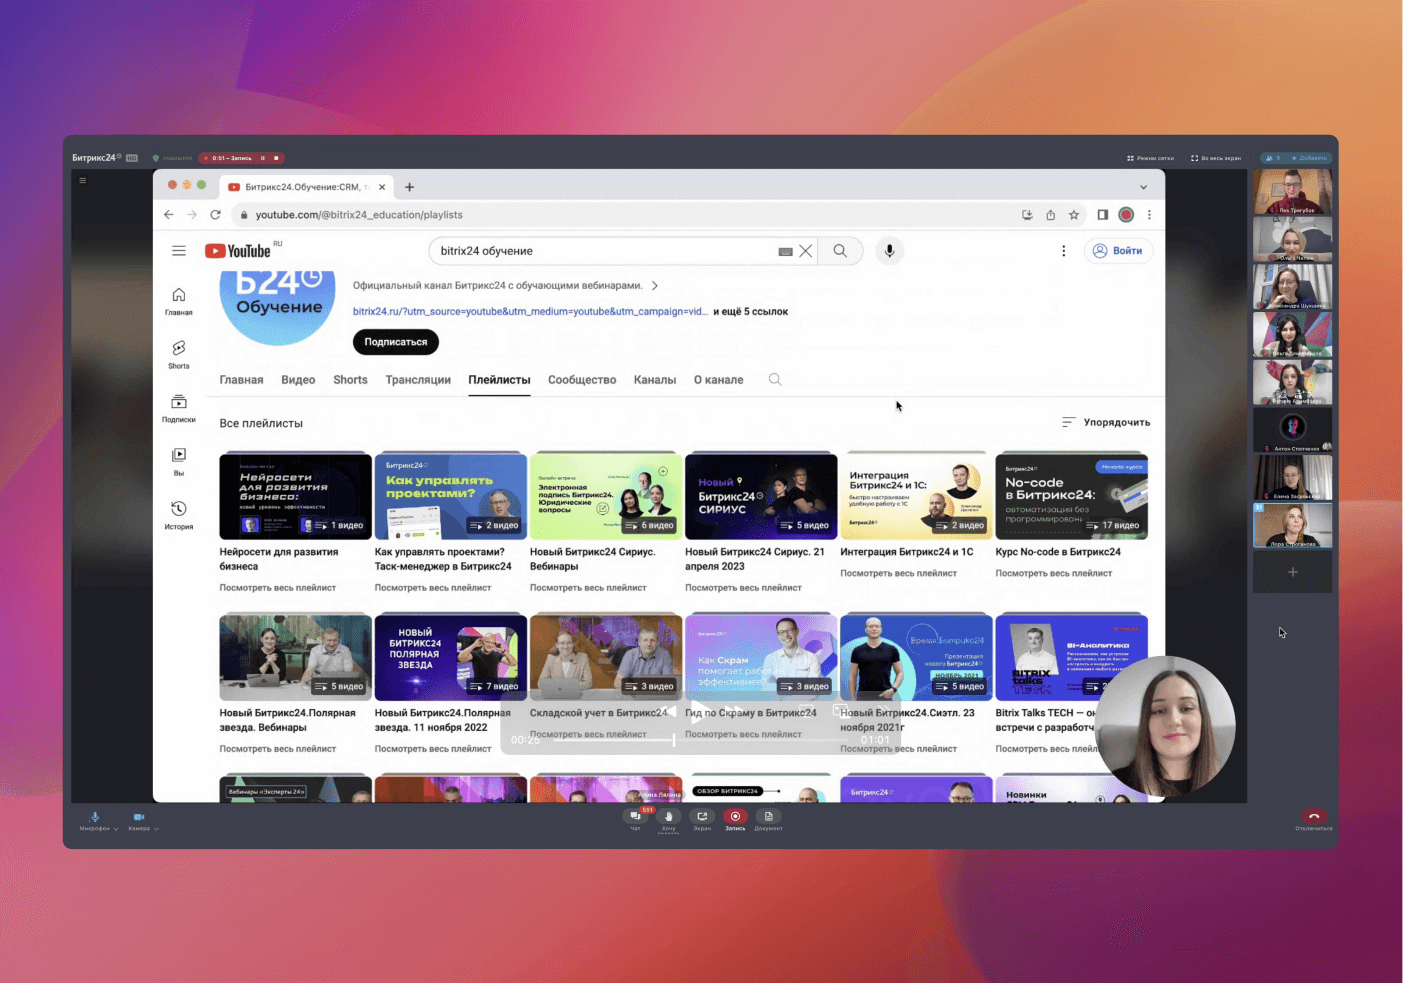Open История in the YouTube sidebar

pyautogui.click(x=179, y=515)
